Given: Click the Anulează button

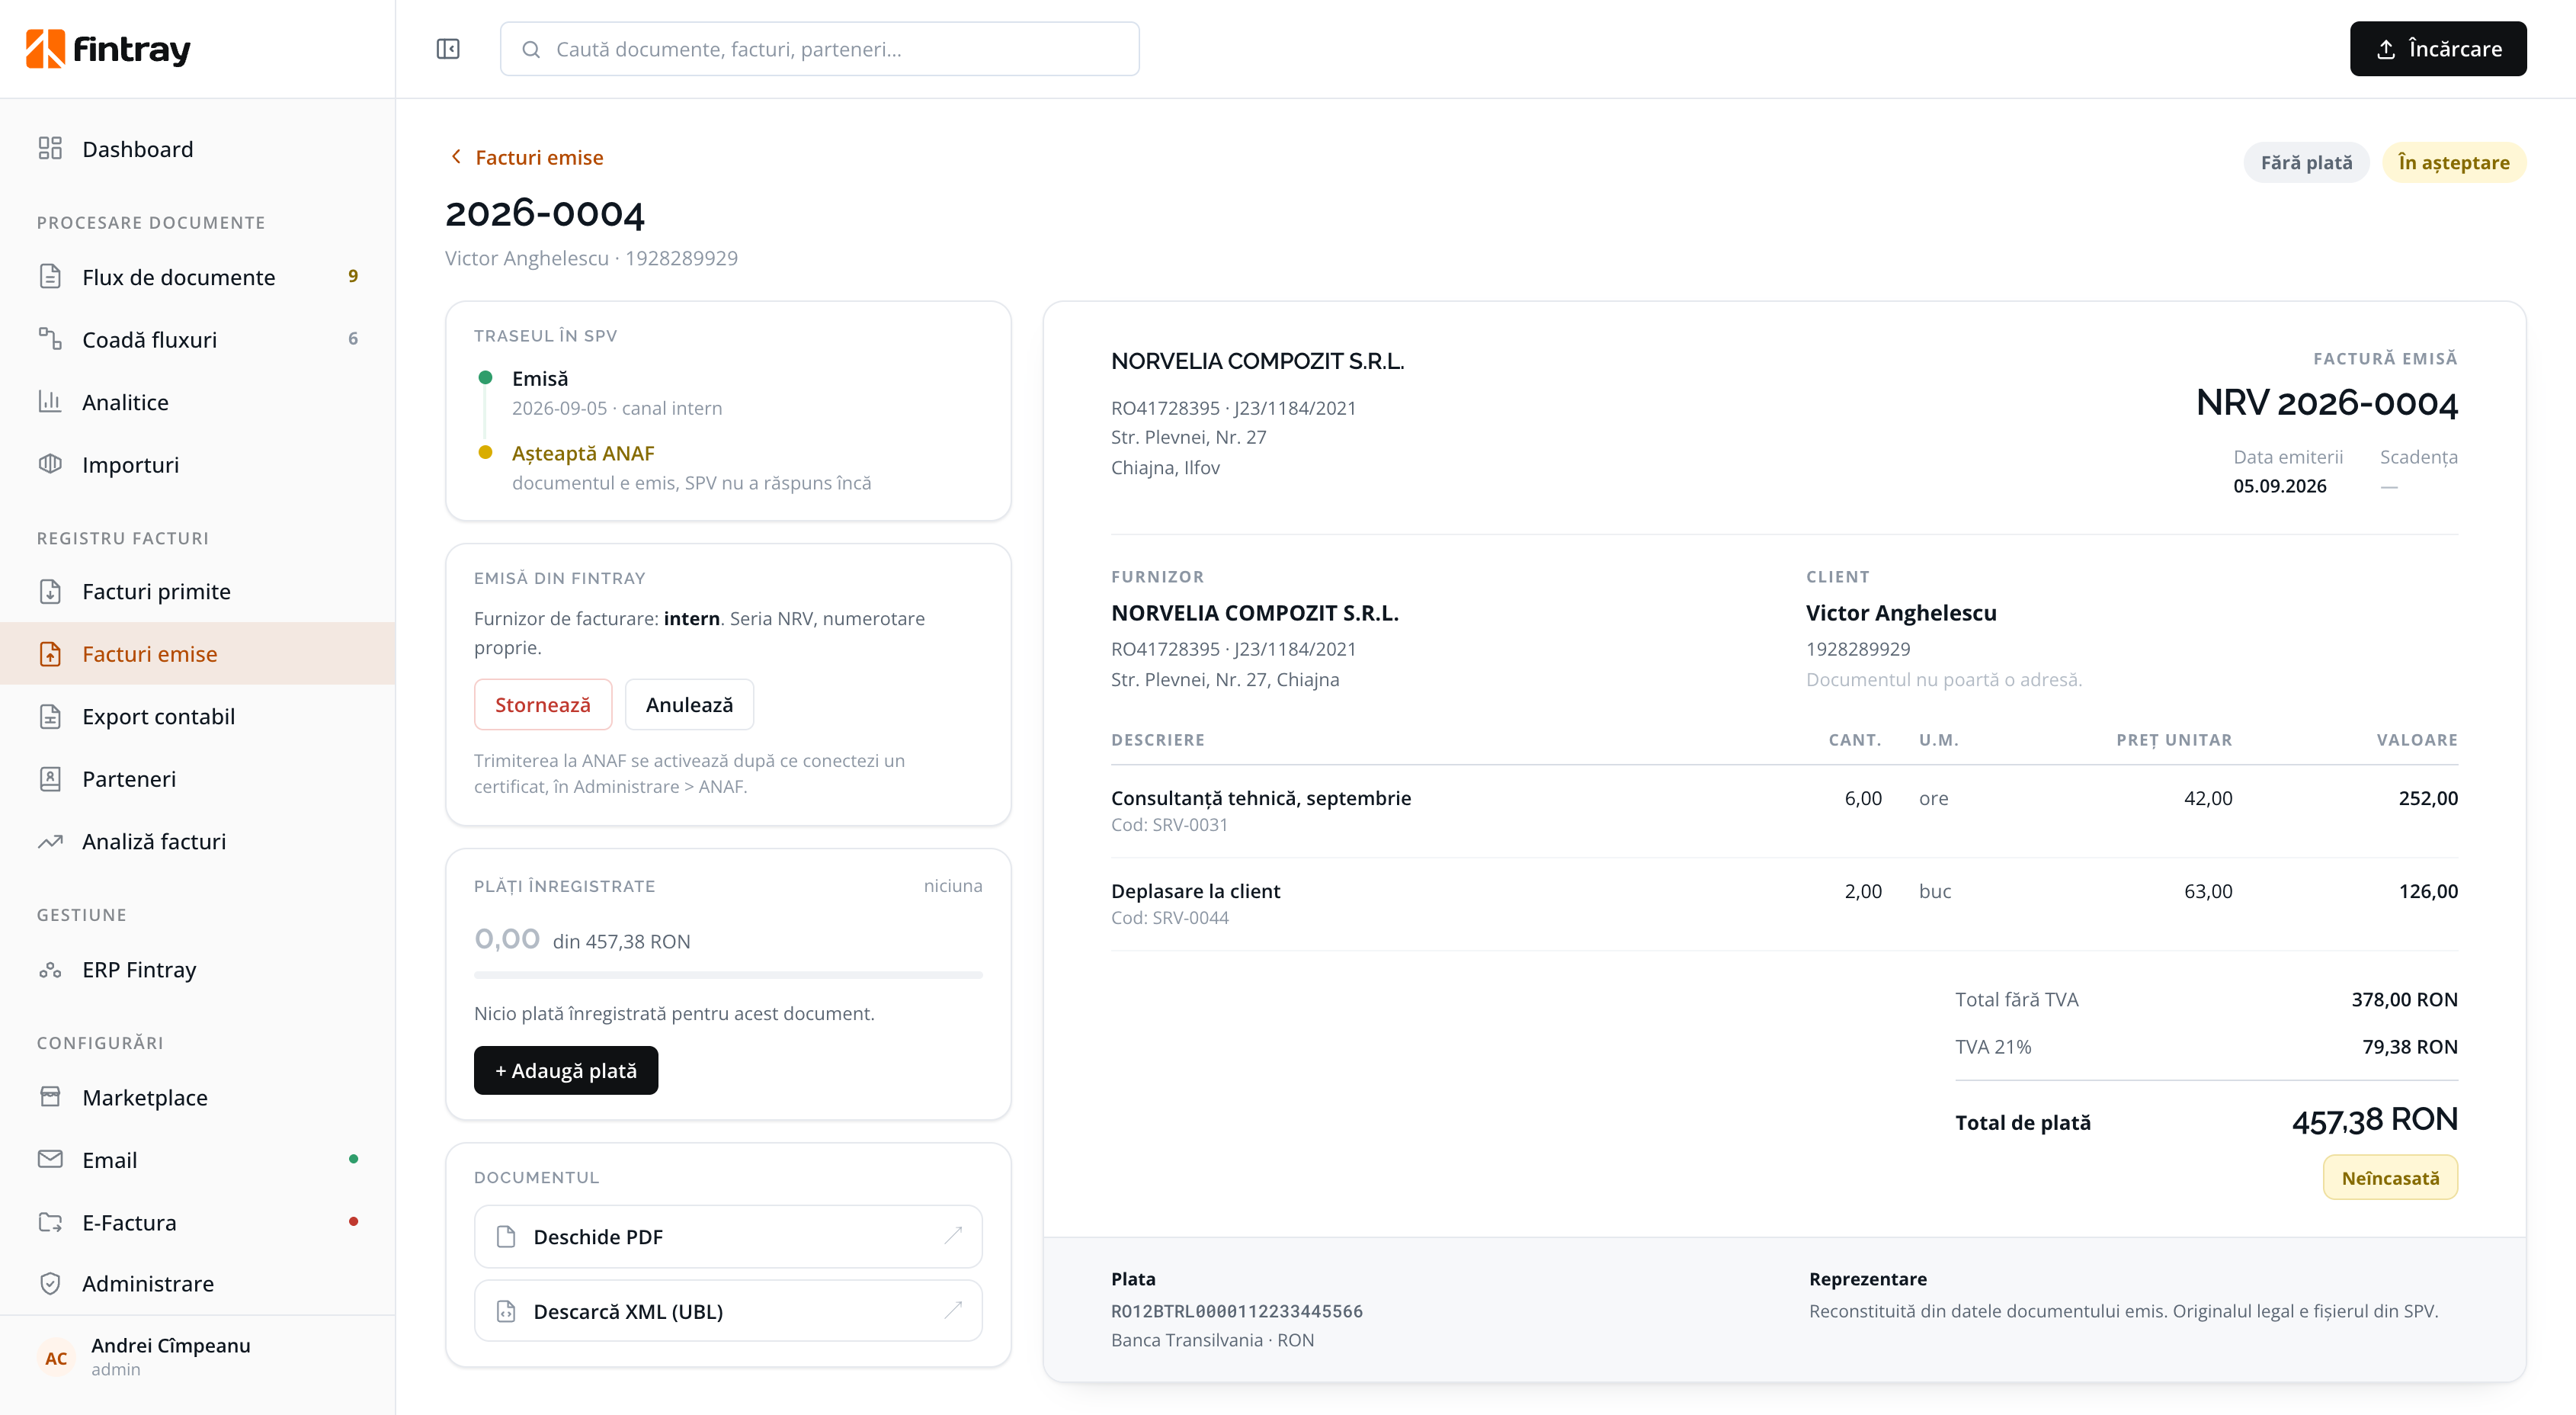Looking at the screenshot, I should [689, 705].
